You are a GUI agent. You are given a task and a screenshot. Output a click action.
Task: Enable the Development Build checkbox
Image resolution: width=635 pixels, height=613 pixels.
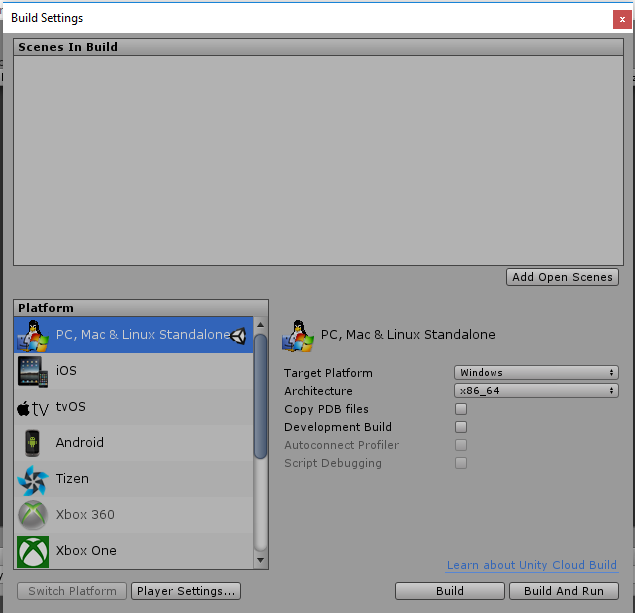pos(461,427)
